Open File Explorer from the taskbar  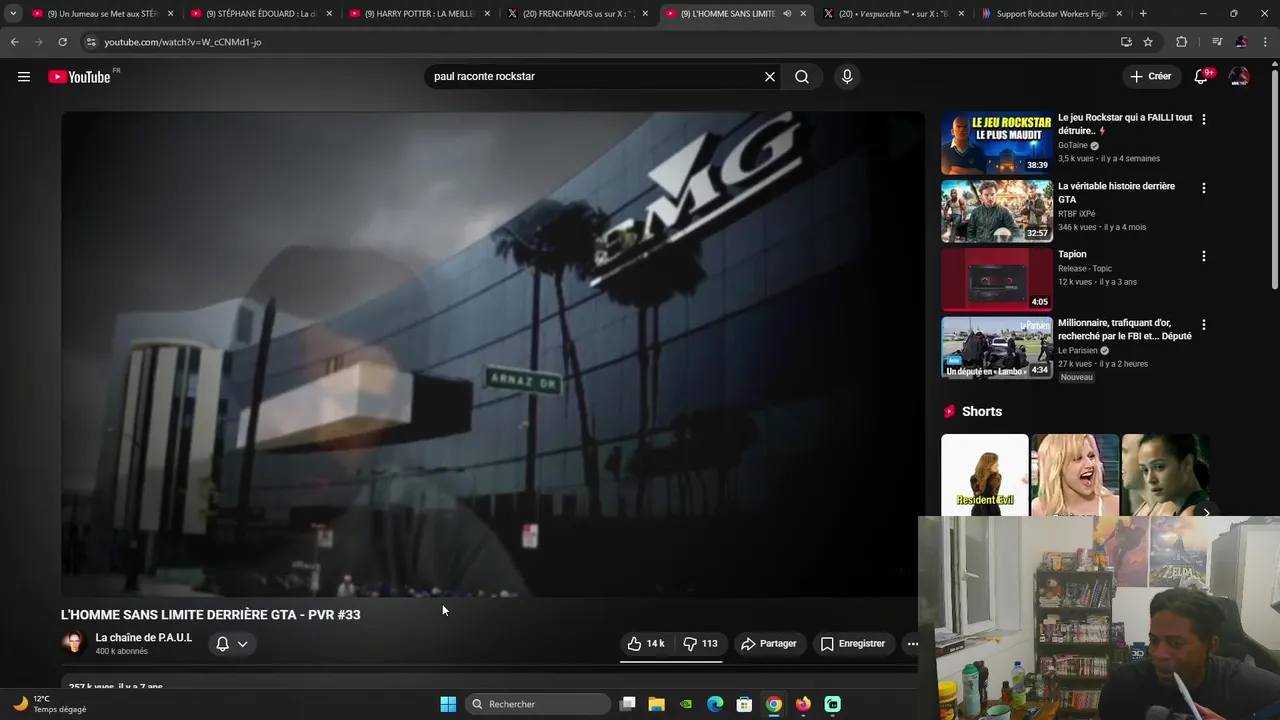(657, 704)
